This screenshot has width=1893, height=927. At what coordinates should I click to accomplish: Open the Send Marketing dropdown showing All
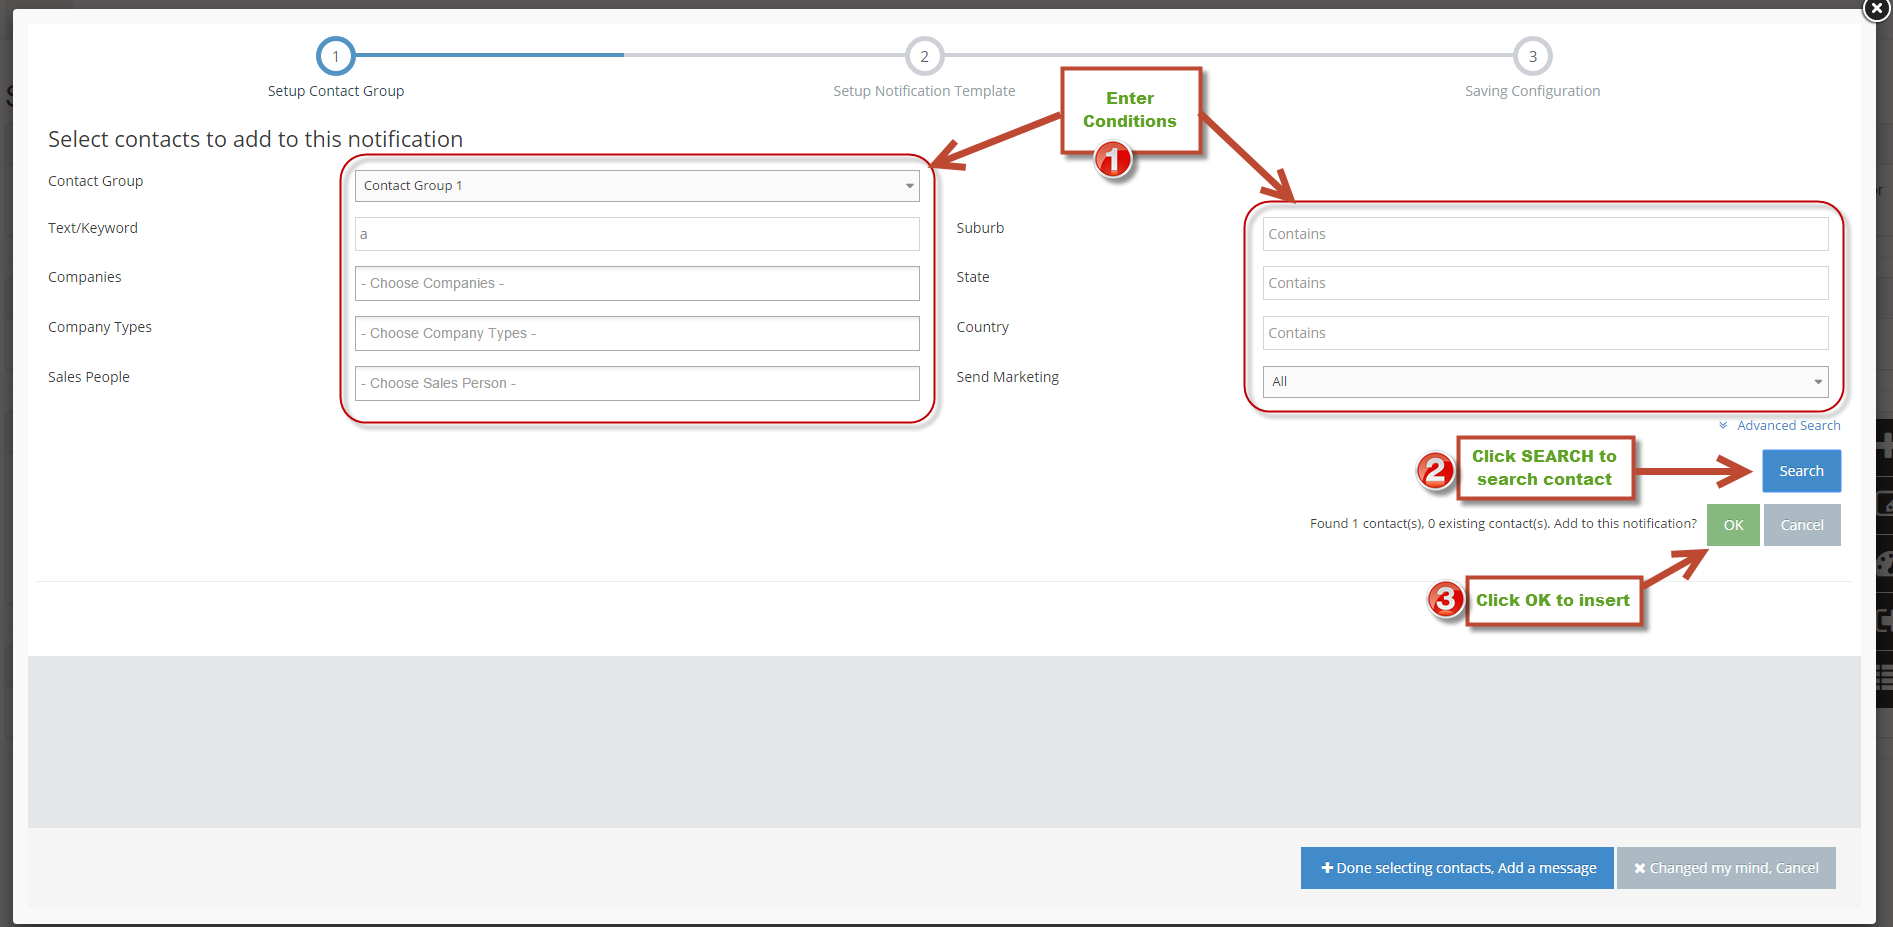coord(1545,382)
